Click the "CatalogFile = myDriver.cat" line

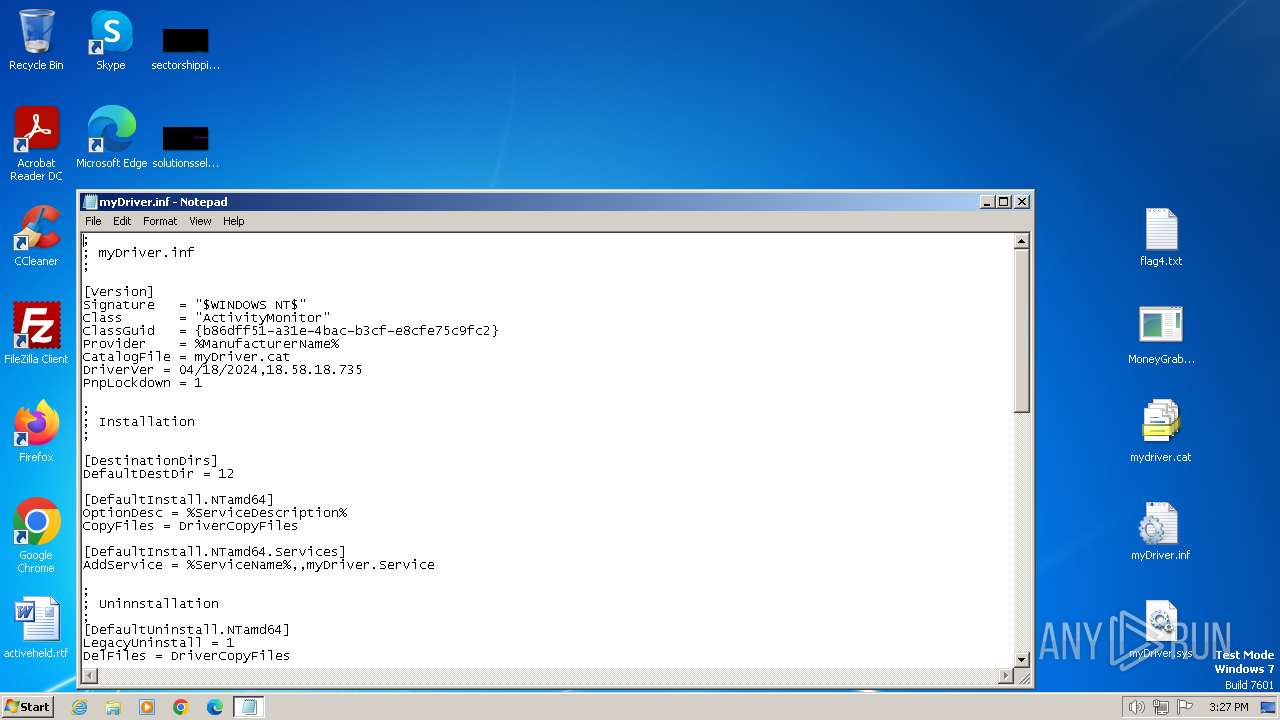click(186, 357)
